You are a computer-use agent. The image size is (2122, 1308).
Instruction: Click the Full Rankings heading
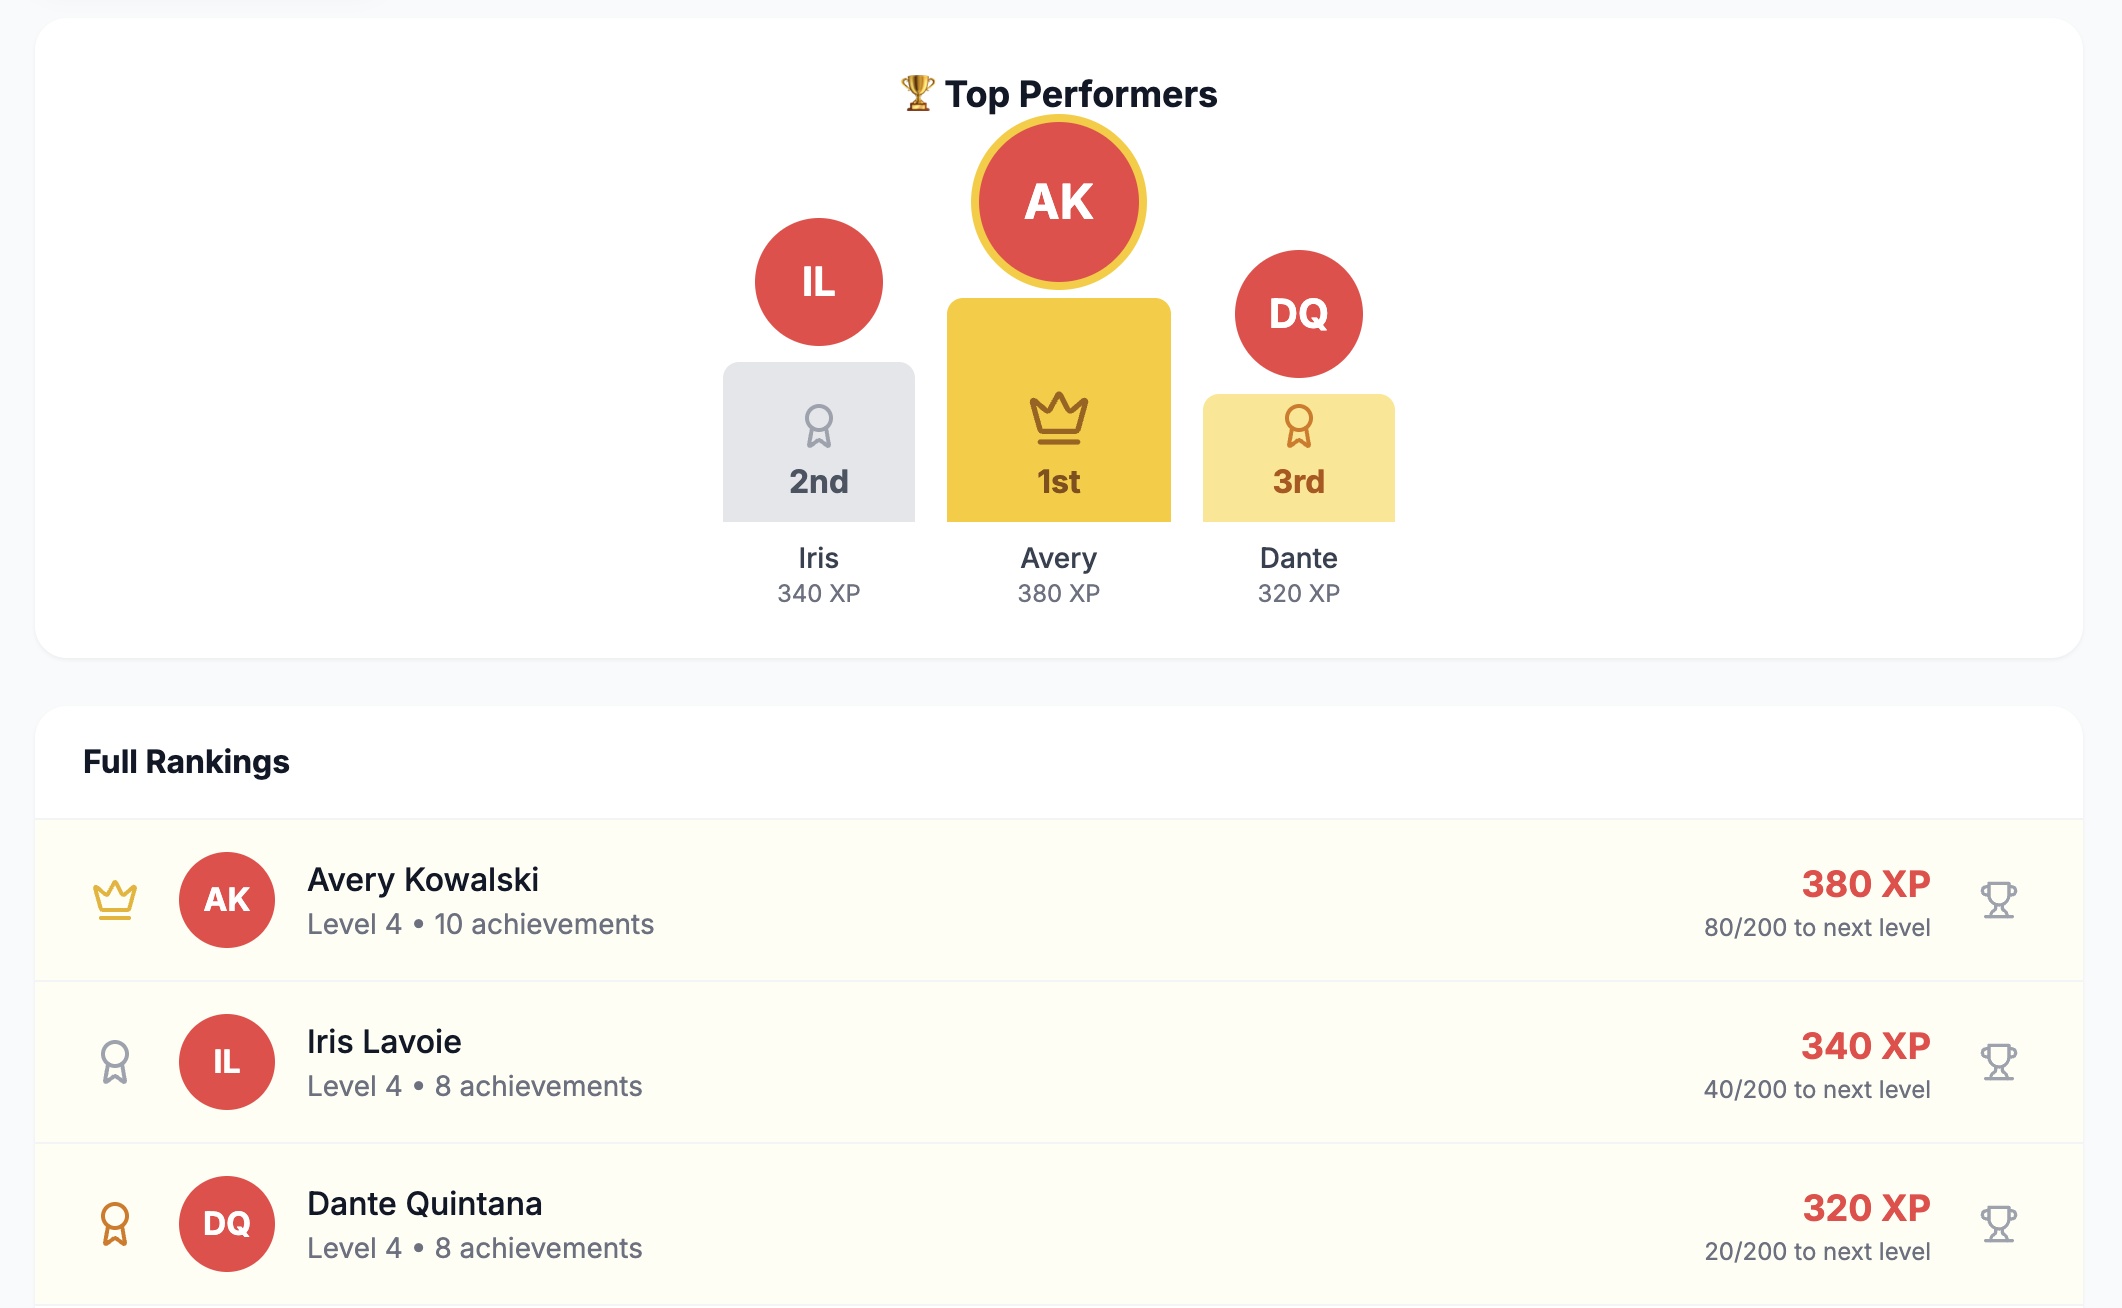[x=186, y=762]
